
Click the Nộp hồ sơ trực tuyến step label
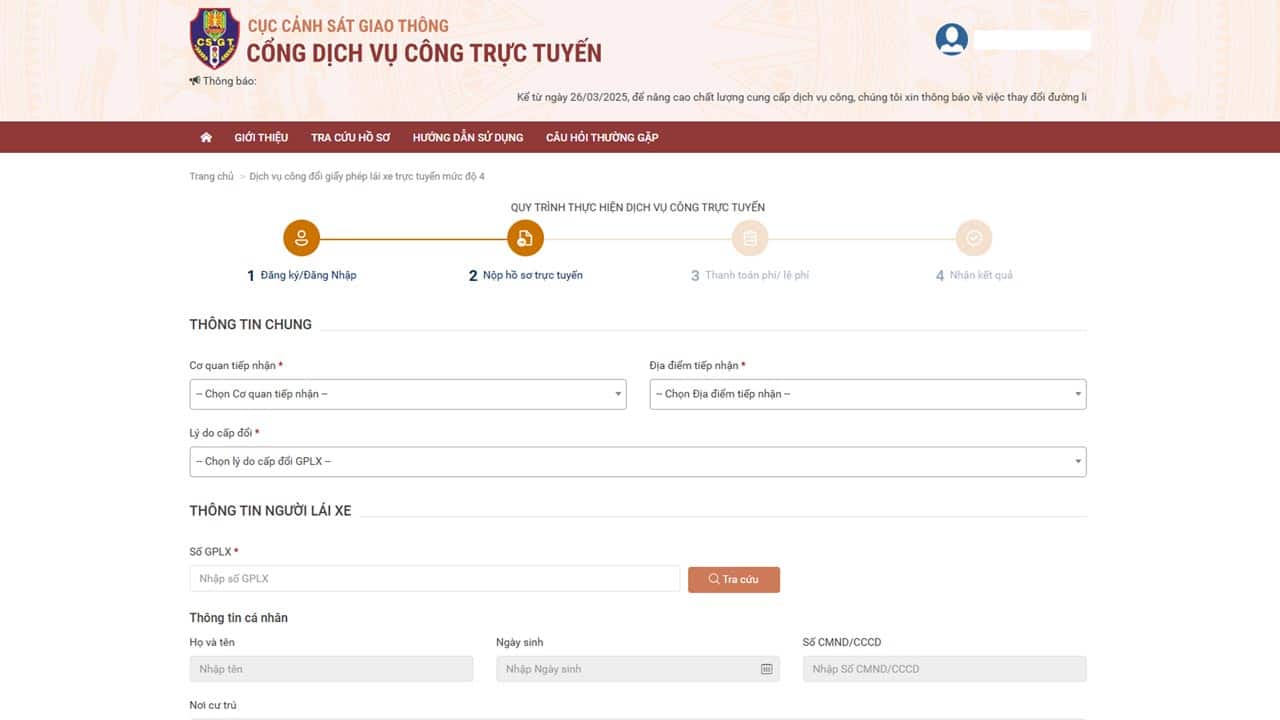533,275
